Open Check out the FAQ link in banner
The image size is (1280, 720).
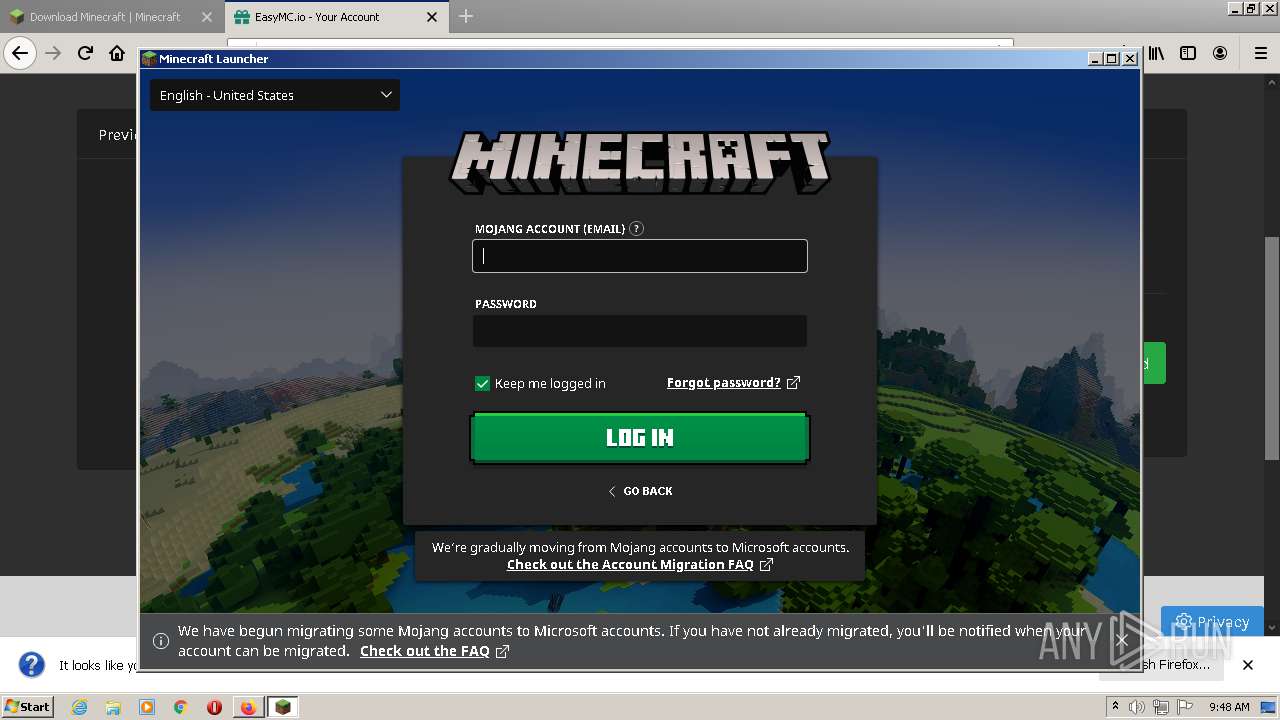[425, 651]
